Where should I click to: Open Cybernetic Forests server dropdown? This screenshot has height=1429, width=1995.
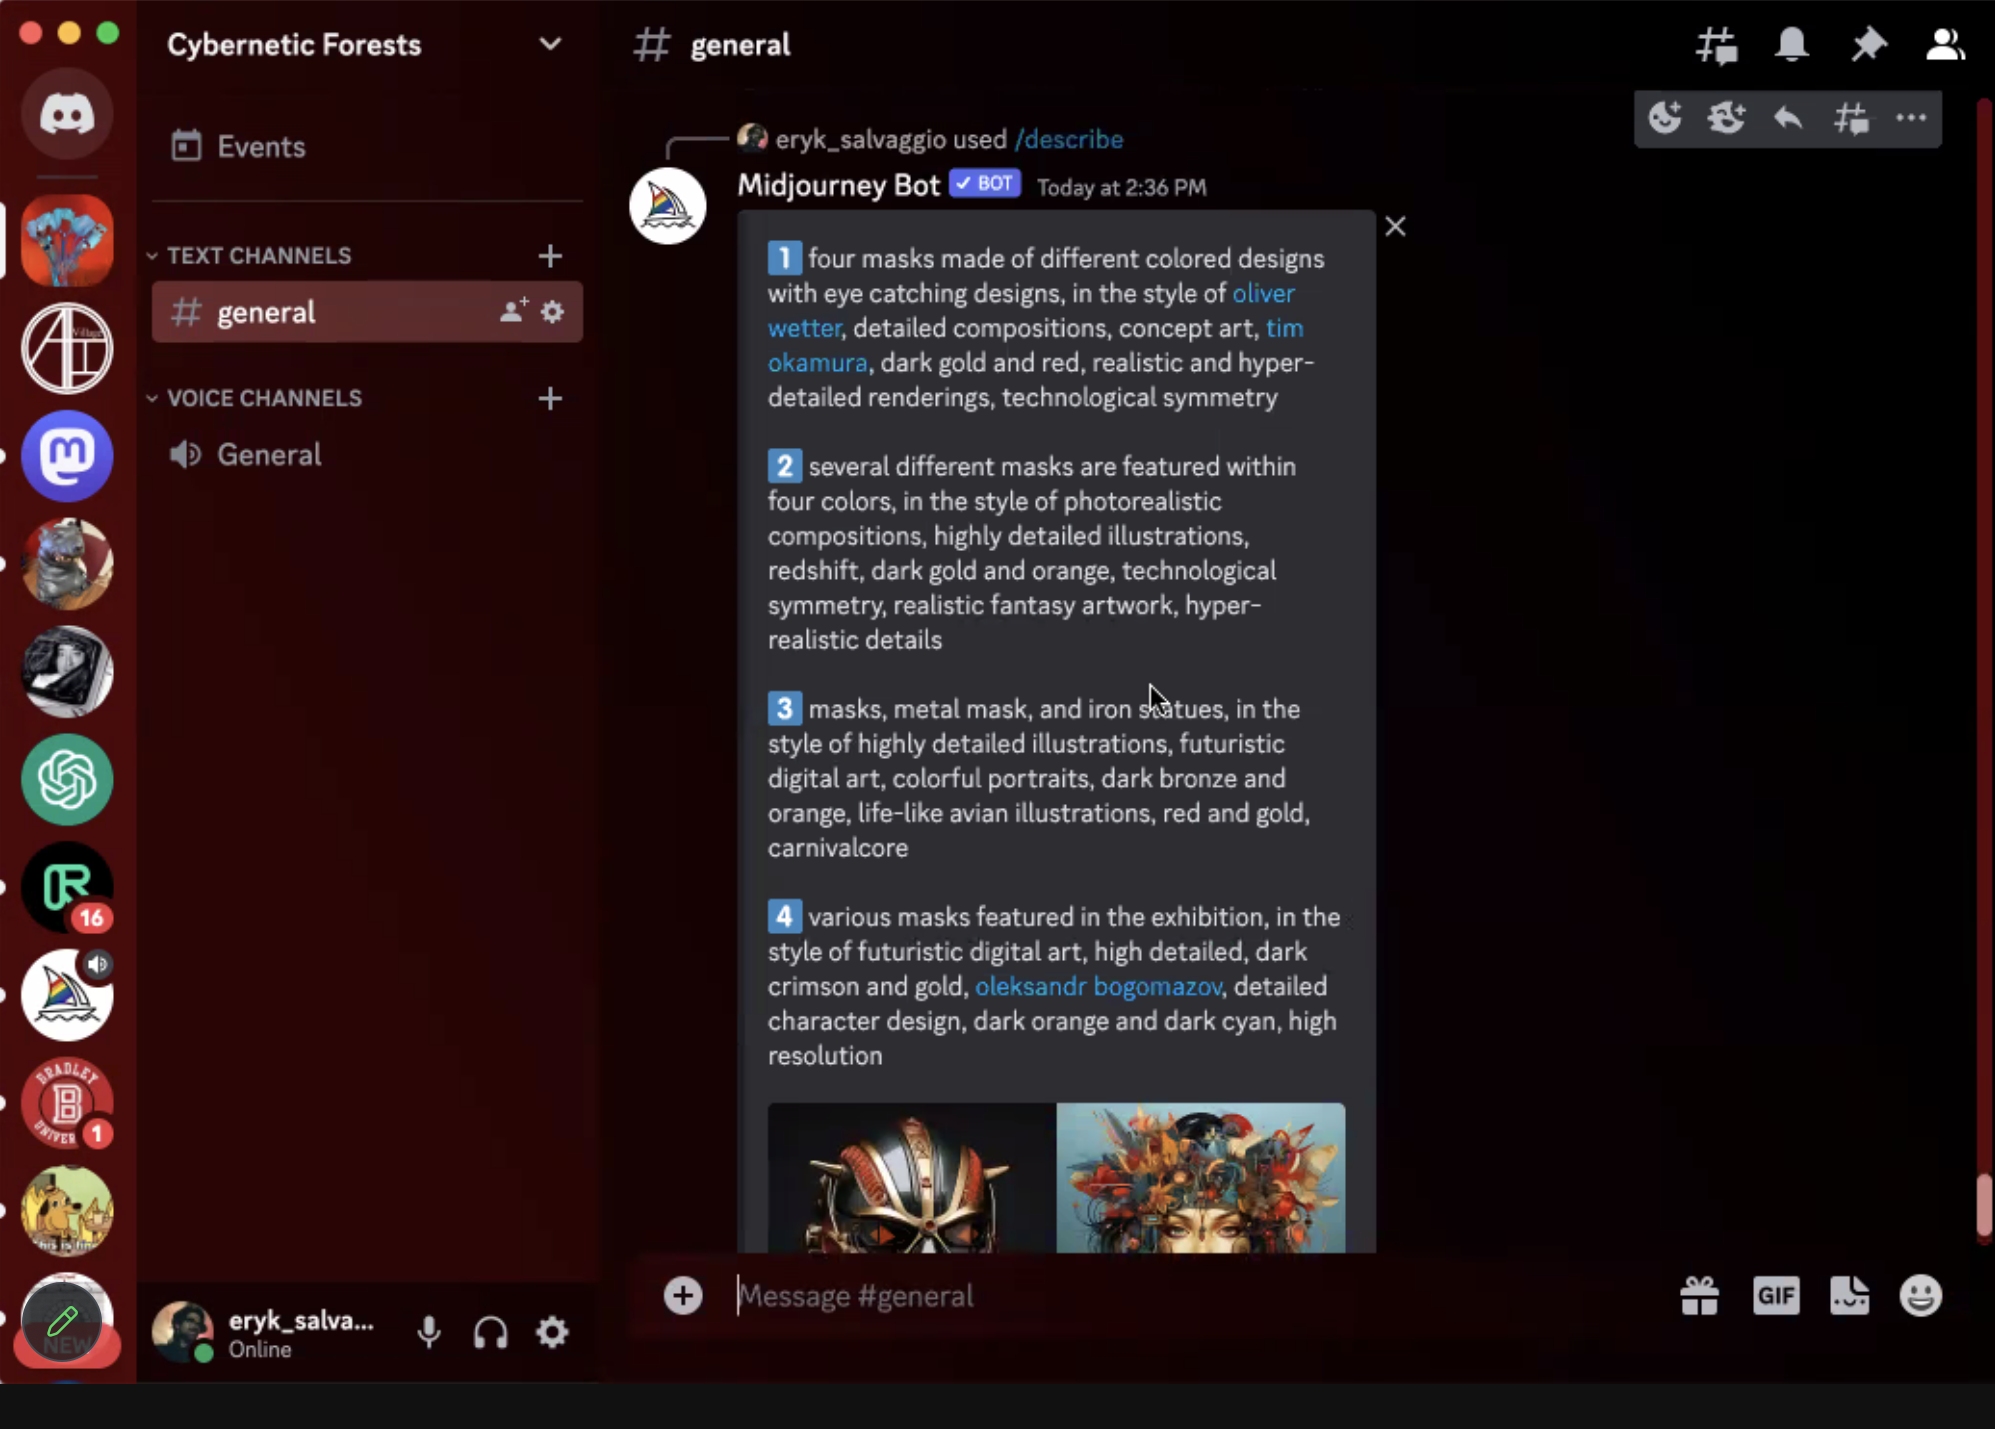pyautogui.click(x=549, y=45)
